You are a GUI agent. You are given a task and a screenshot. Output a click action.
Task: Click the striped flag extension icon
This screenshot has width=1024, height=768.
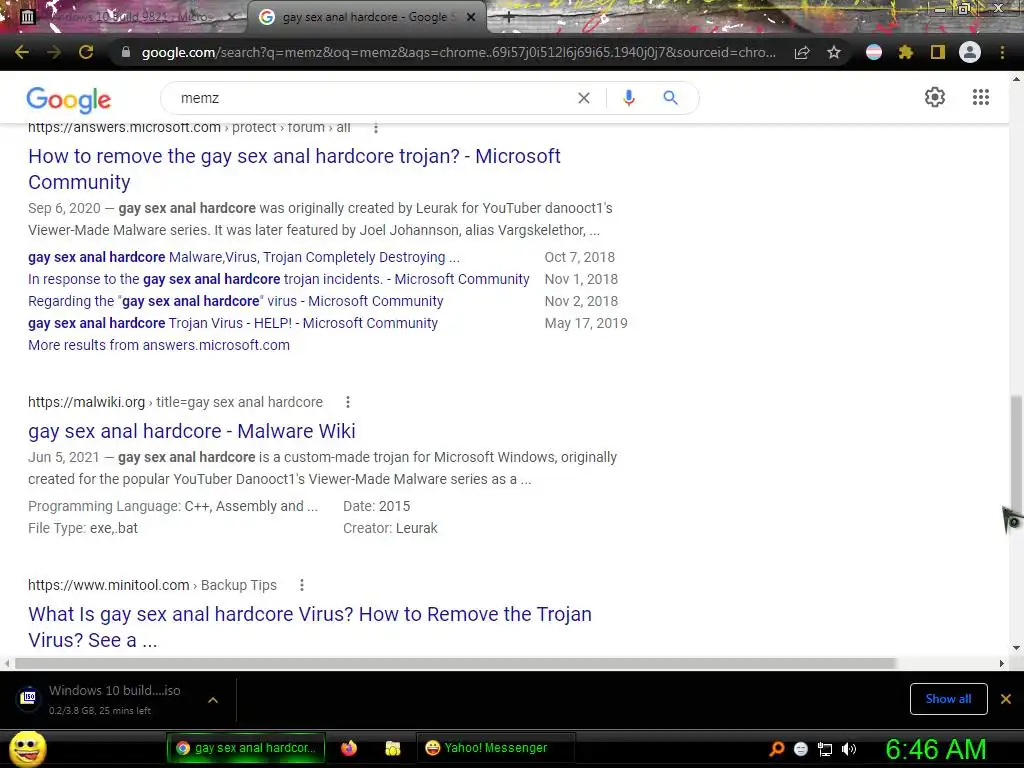tap(874, 52)
